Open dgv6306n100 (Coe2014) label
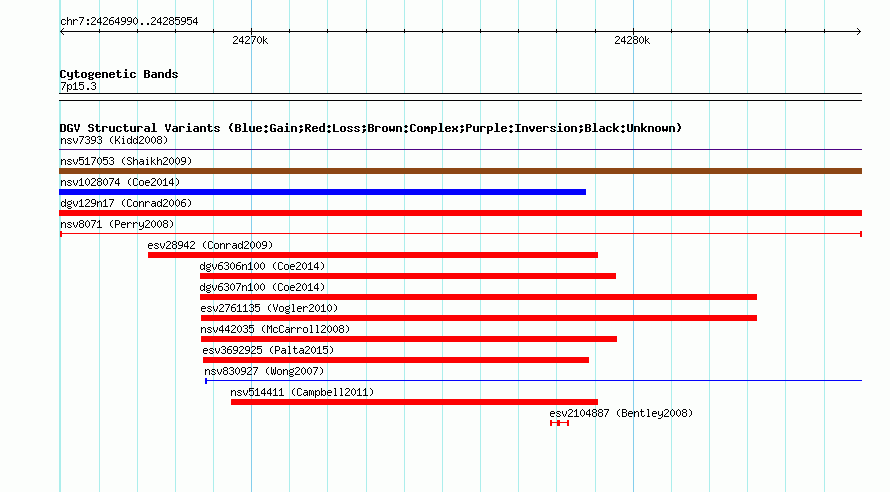890x492 pixels. [x=262, y=266]
